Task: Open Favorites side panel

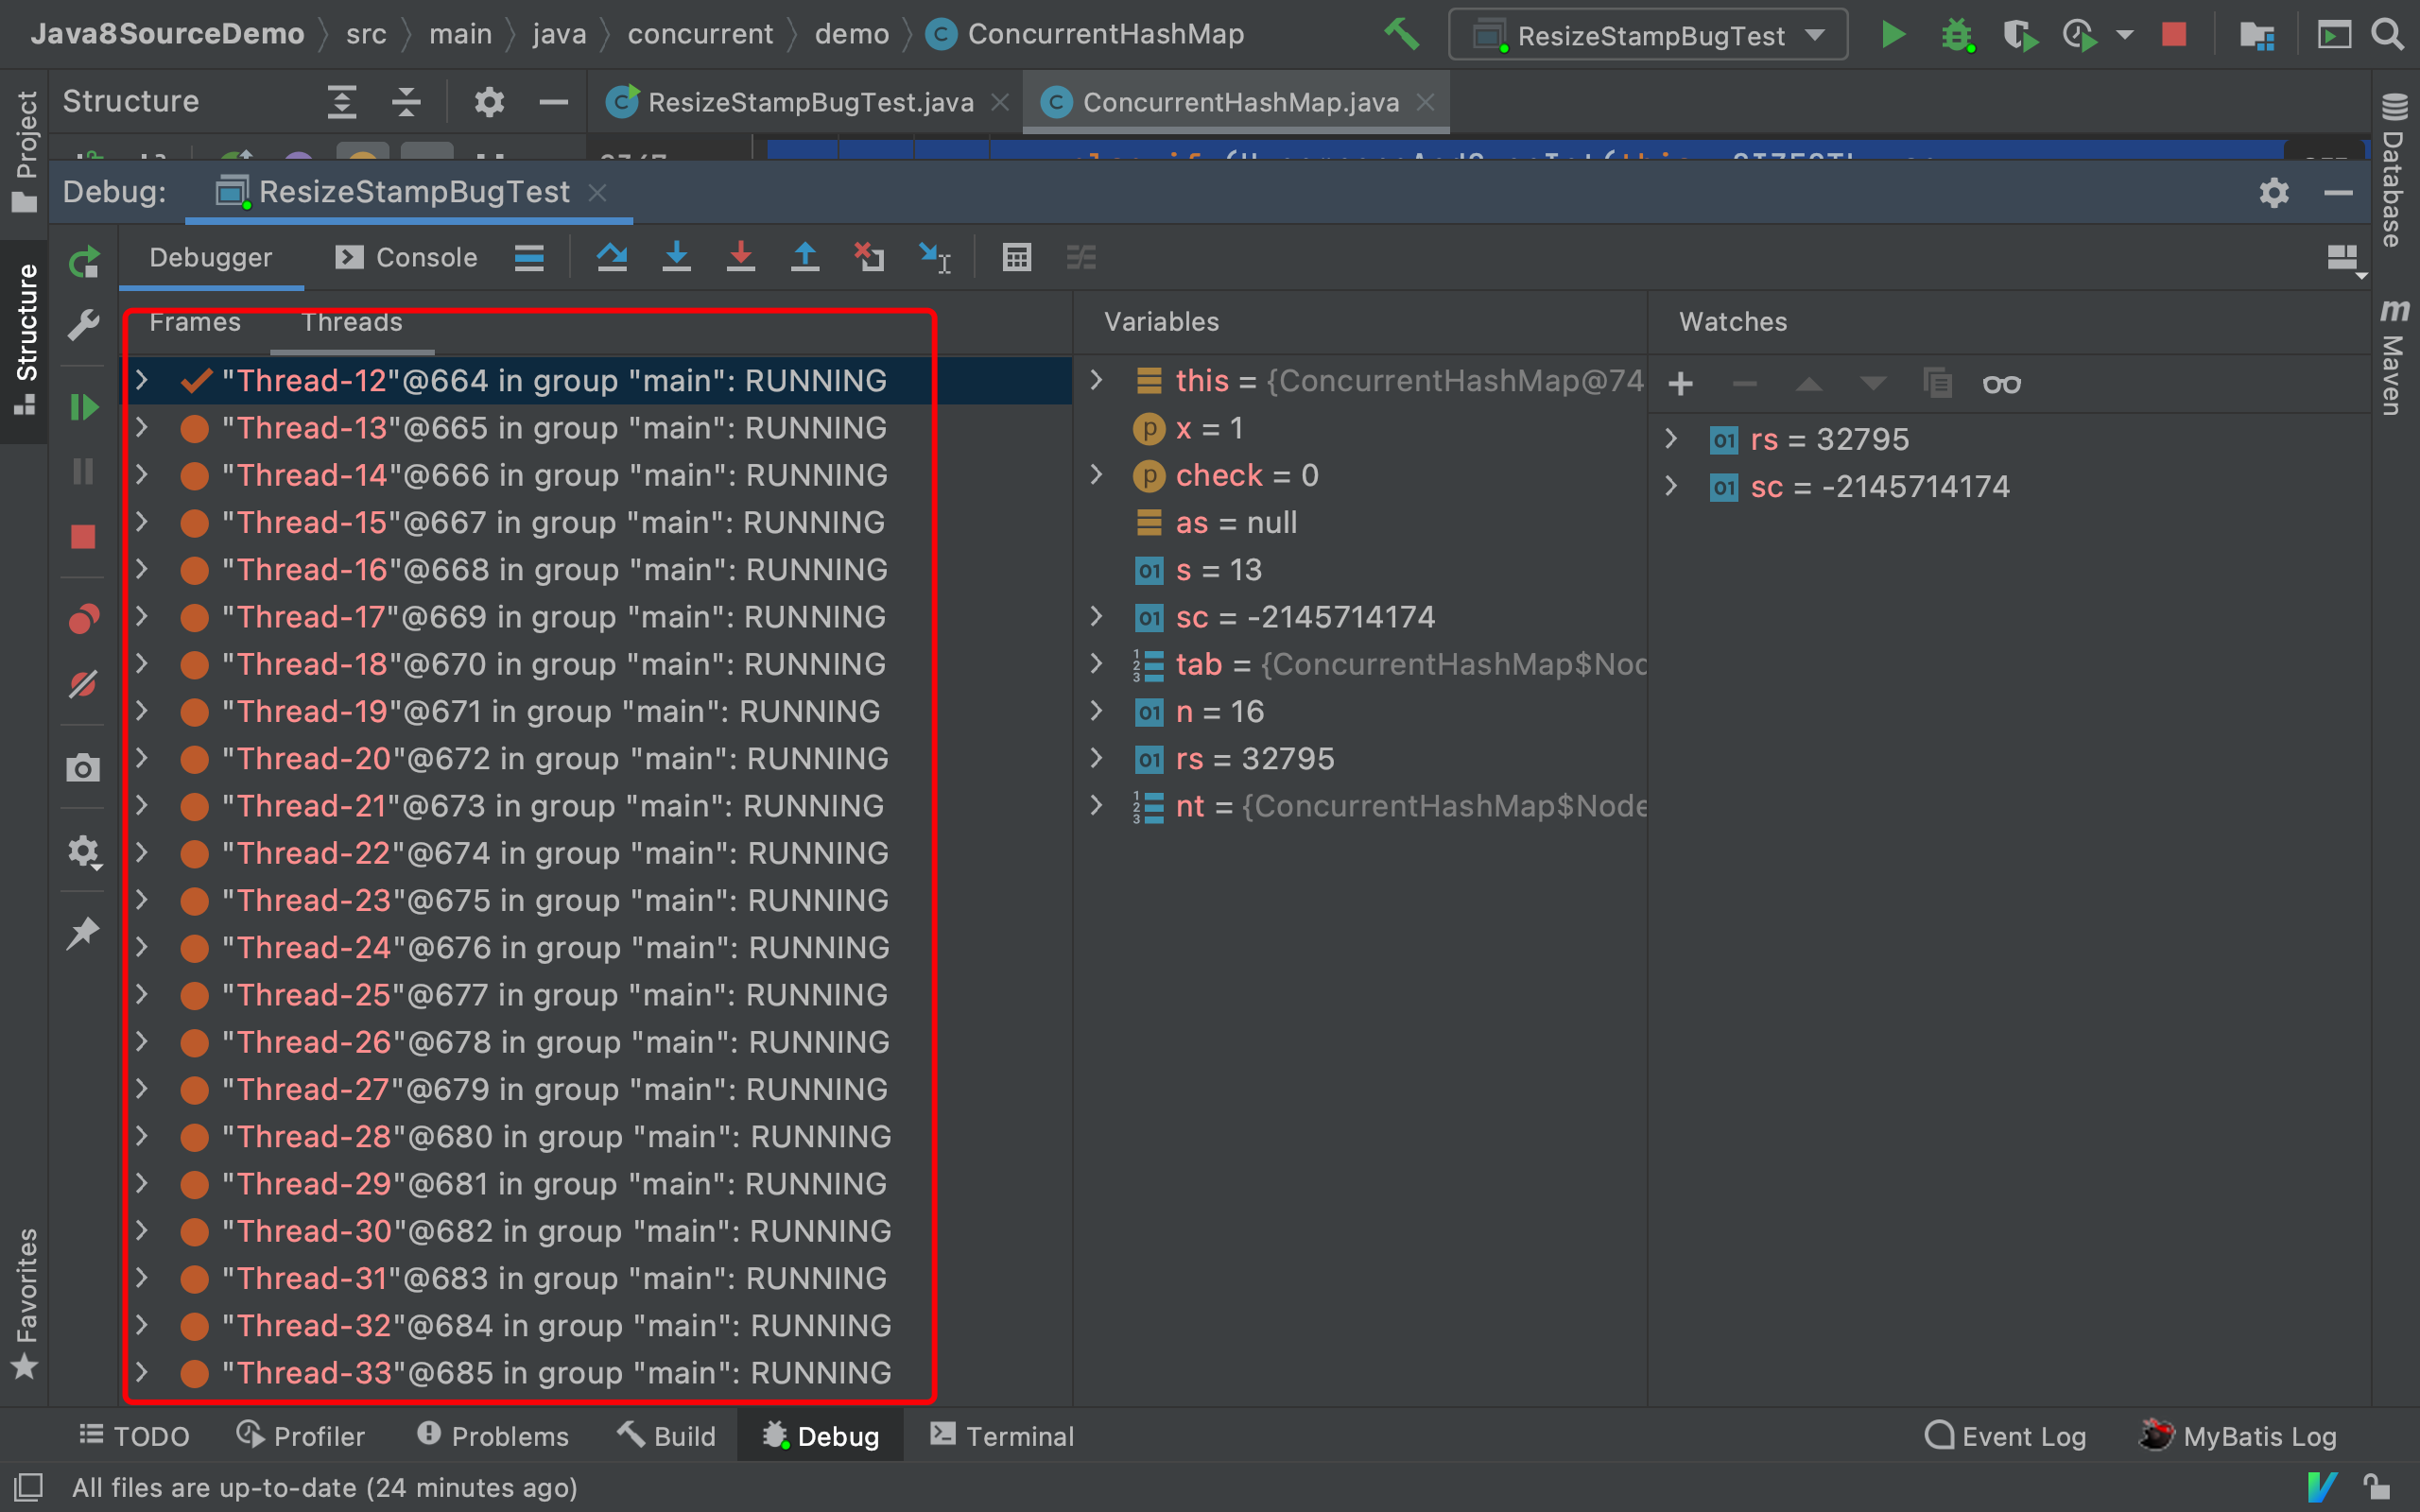Action: coord(25,1303)
